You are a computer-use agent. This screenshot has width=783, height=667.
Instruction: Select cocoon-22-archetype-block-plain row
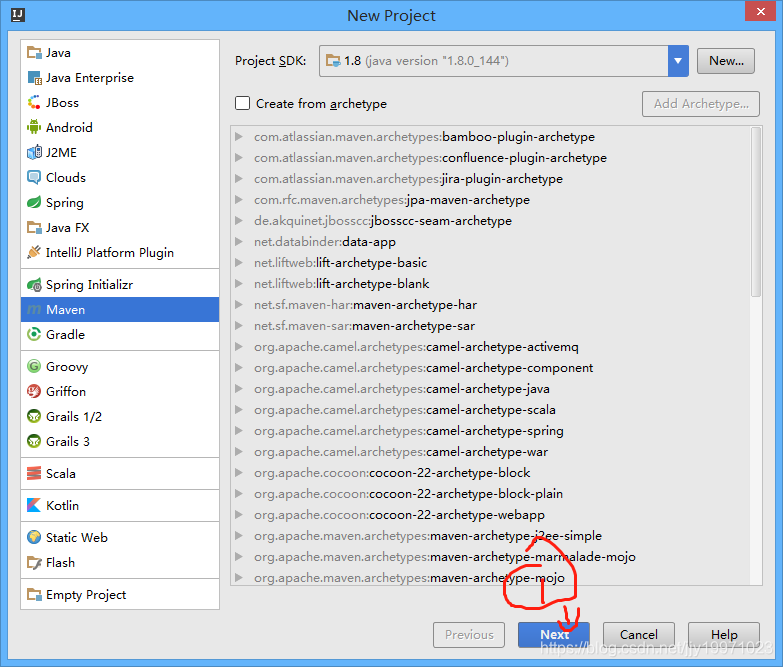pyautogui.click(x=492, y=493)
